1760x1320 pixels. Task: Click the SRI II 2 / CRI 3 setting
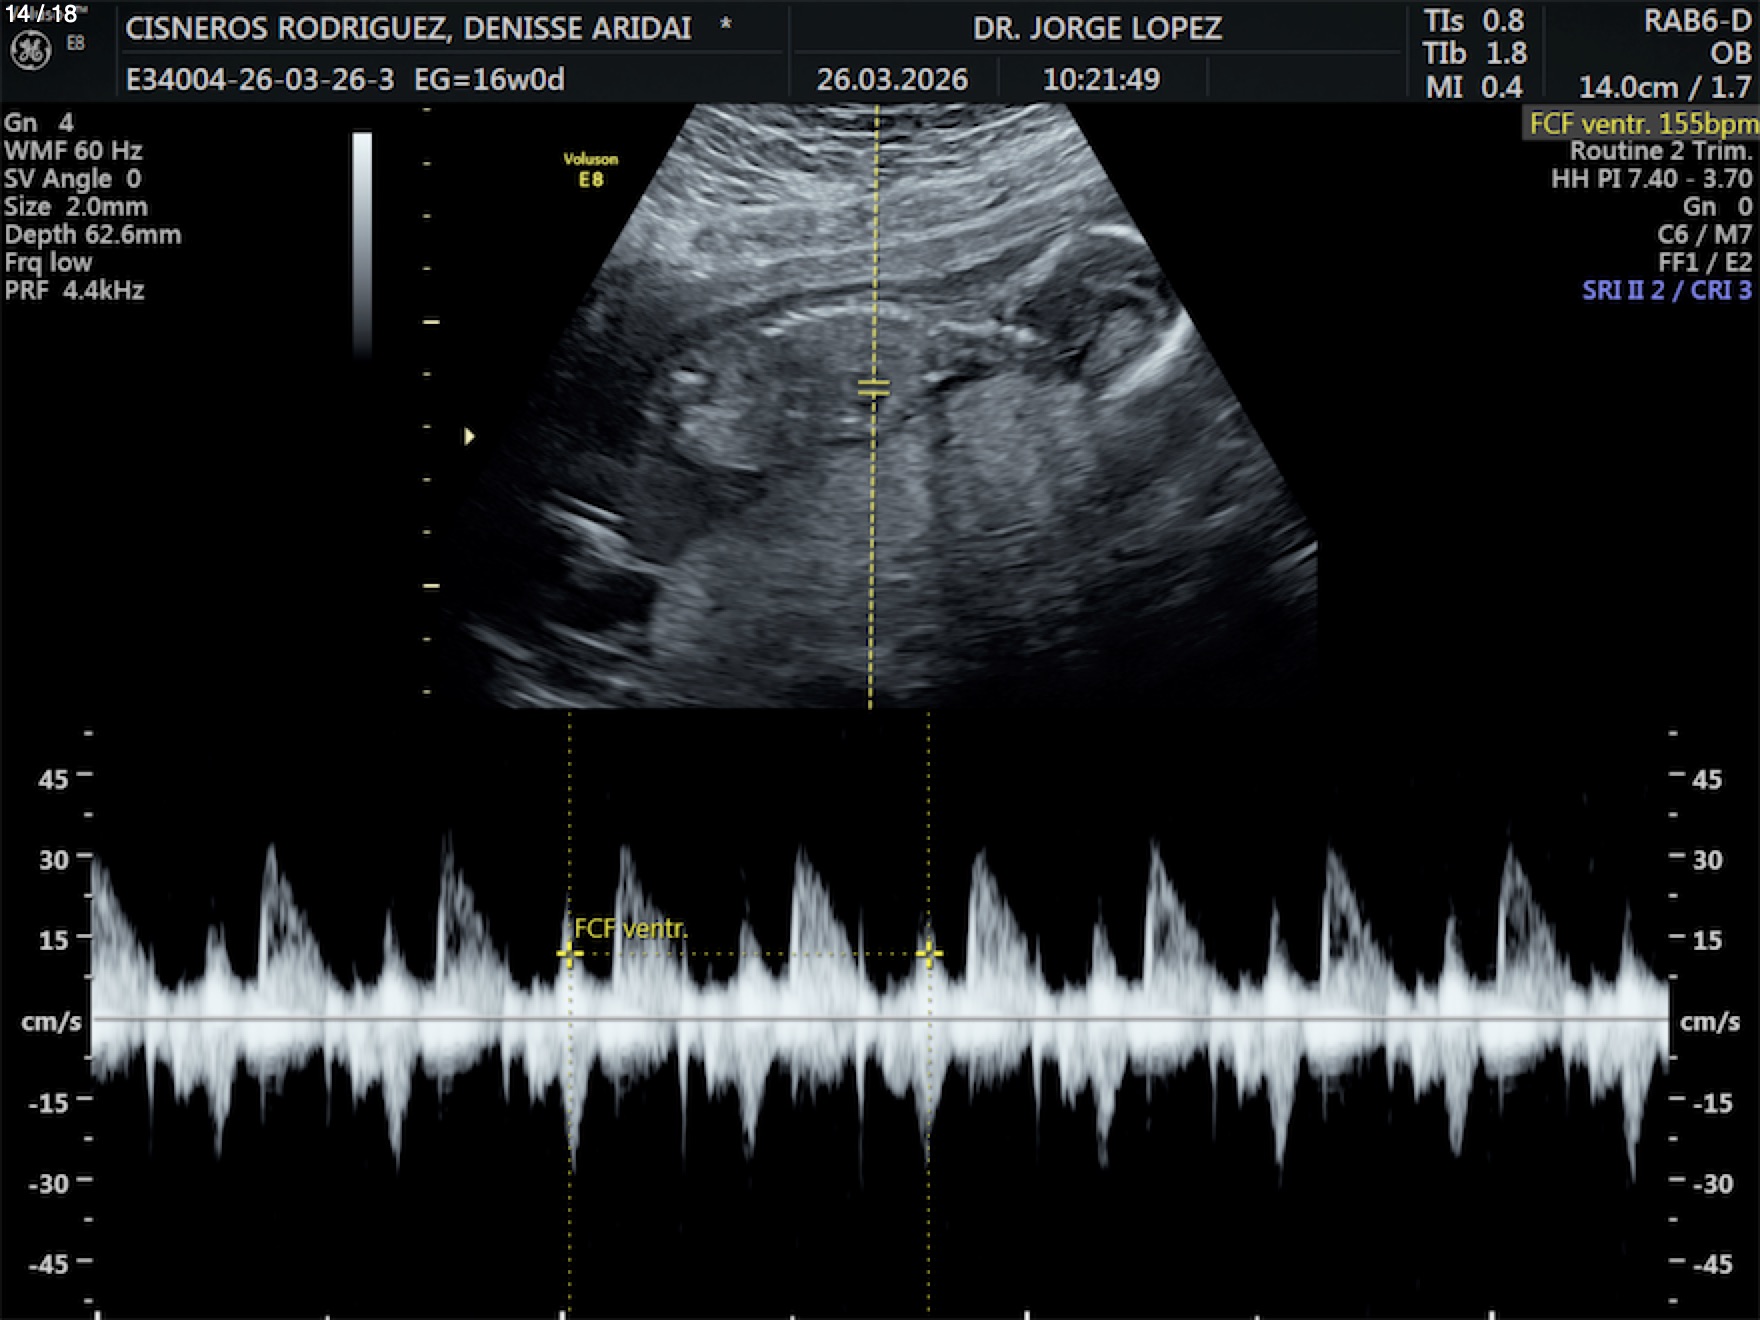point(1666,290)
